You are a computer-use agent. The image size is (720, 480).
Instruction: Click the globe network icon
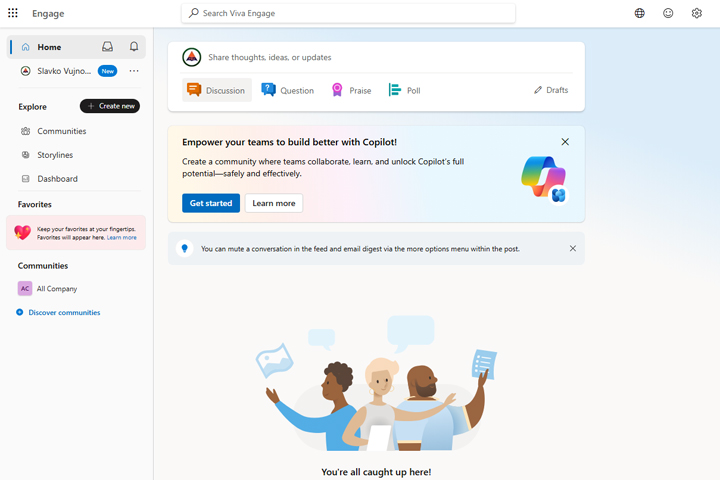[639, 13]
